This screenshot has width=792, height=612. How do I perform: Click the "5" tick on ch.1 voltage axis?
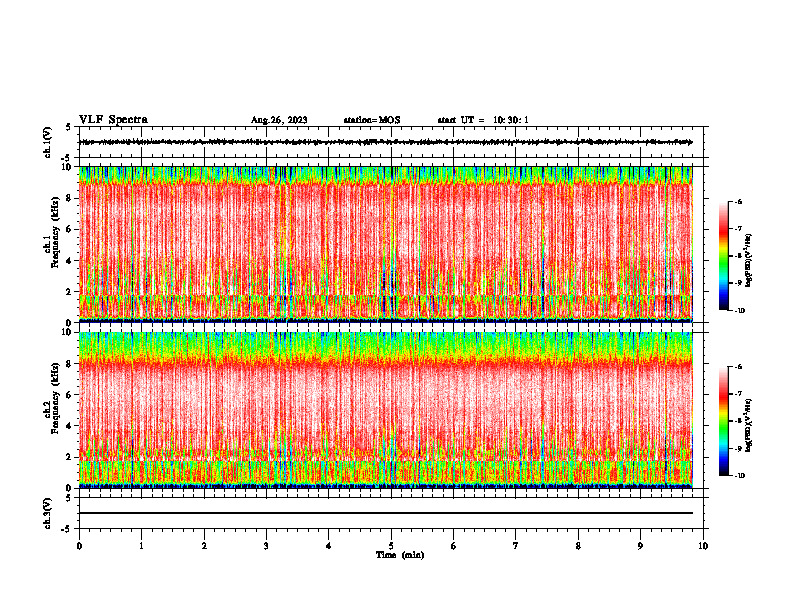[x=70, y=127]
